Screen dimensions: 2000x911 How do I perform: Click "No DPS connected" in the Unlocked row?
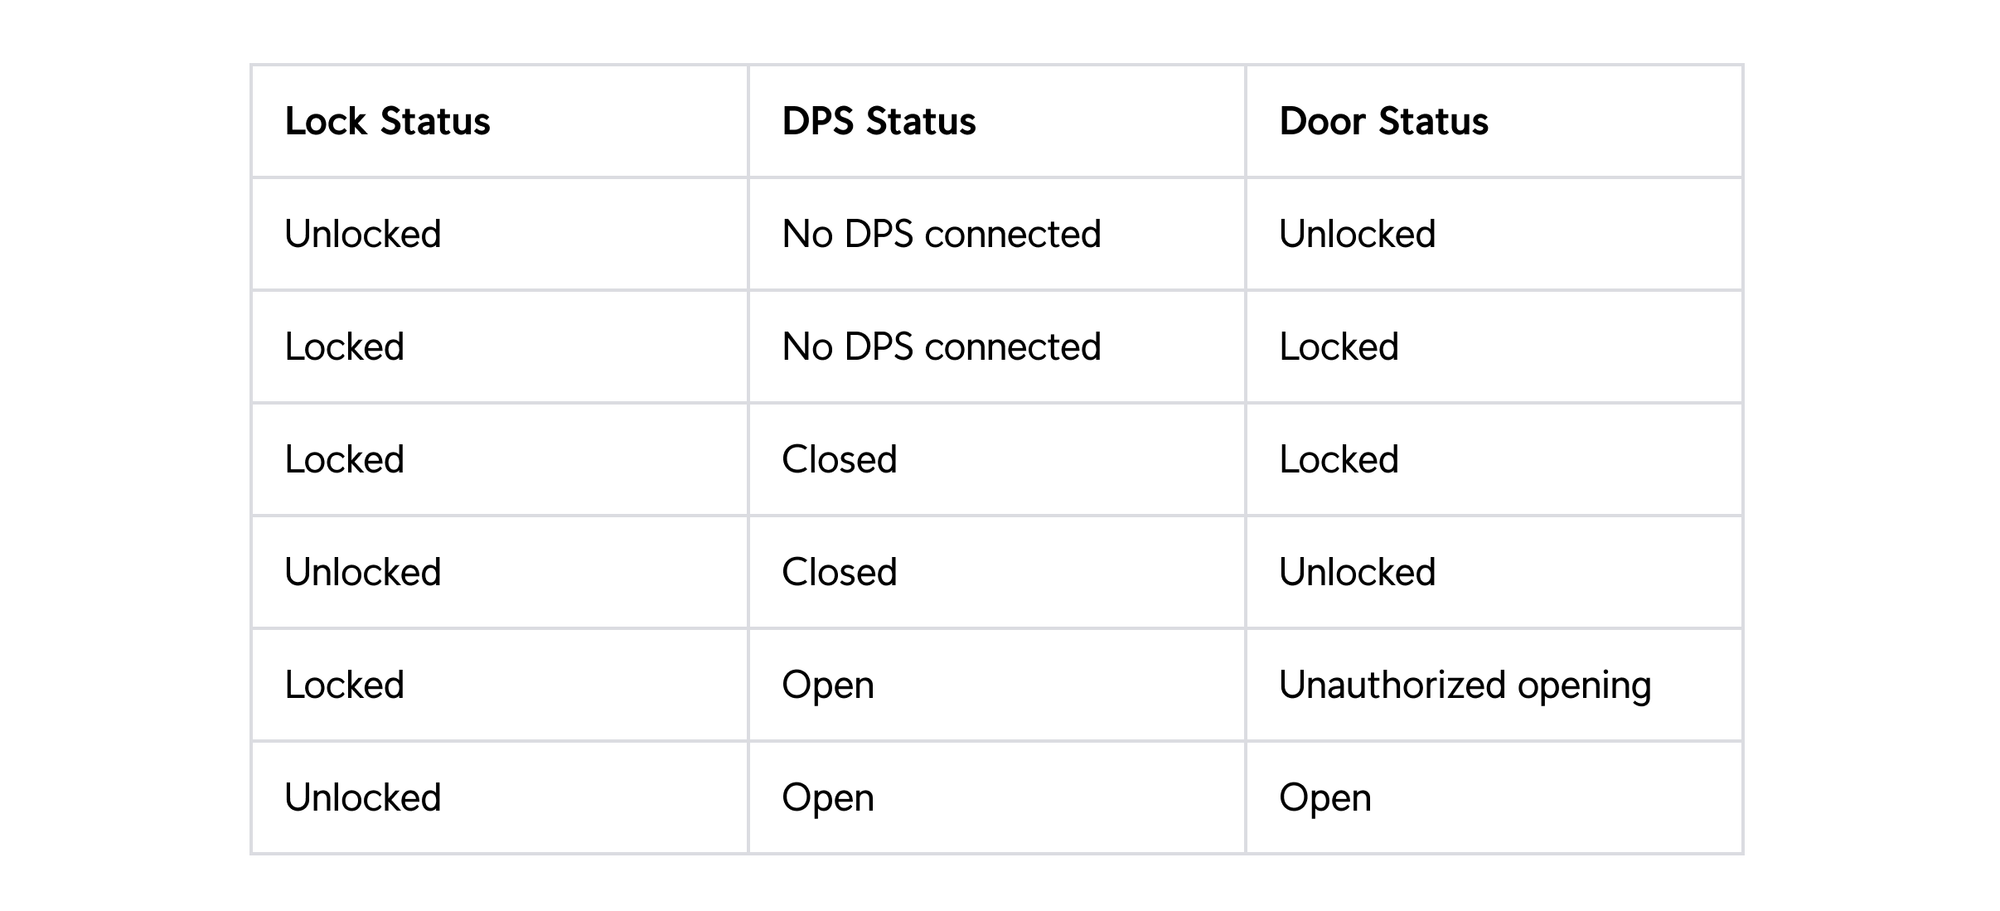pos(940,234)
